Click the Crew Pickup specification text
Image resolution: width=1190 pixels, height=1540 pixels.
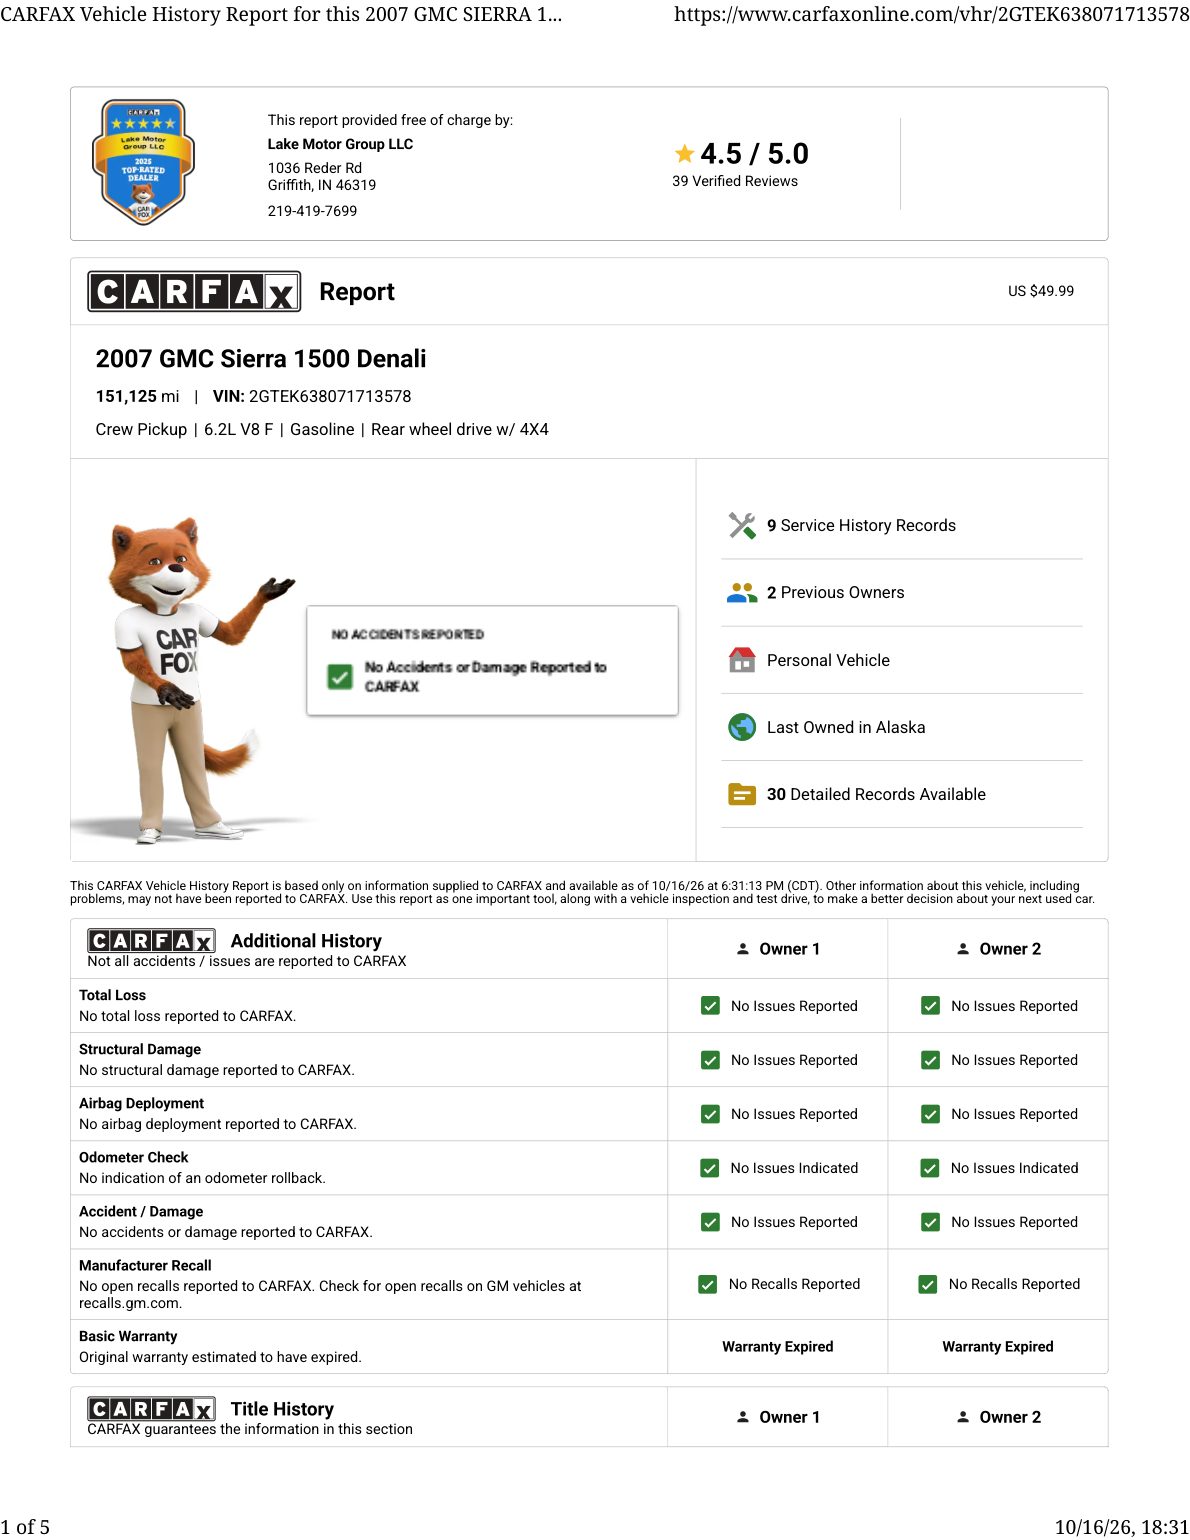[141, 429]
